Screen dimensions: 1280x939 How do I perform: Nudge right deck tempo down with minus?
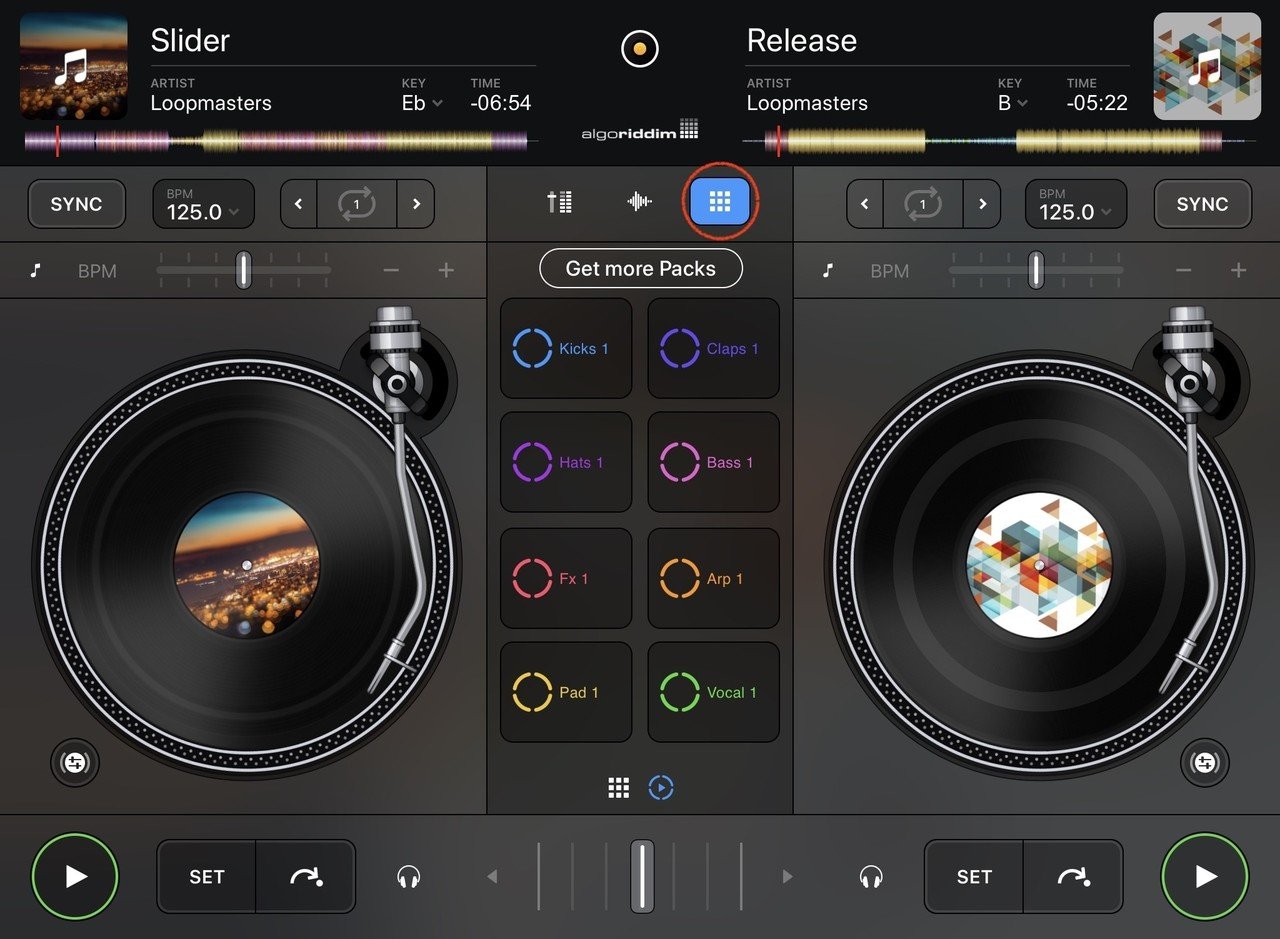pyautogui.click(x=1183, y=270)
